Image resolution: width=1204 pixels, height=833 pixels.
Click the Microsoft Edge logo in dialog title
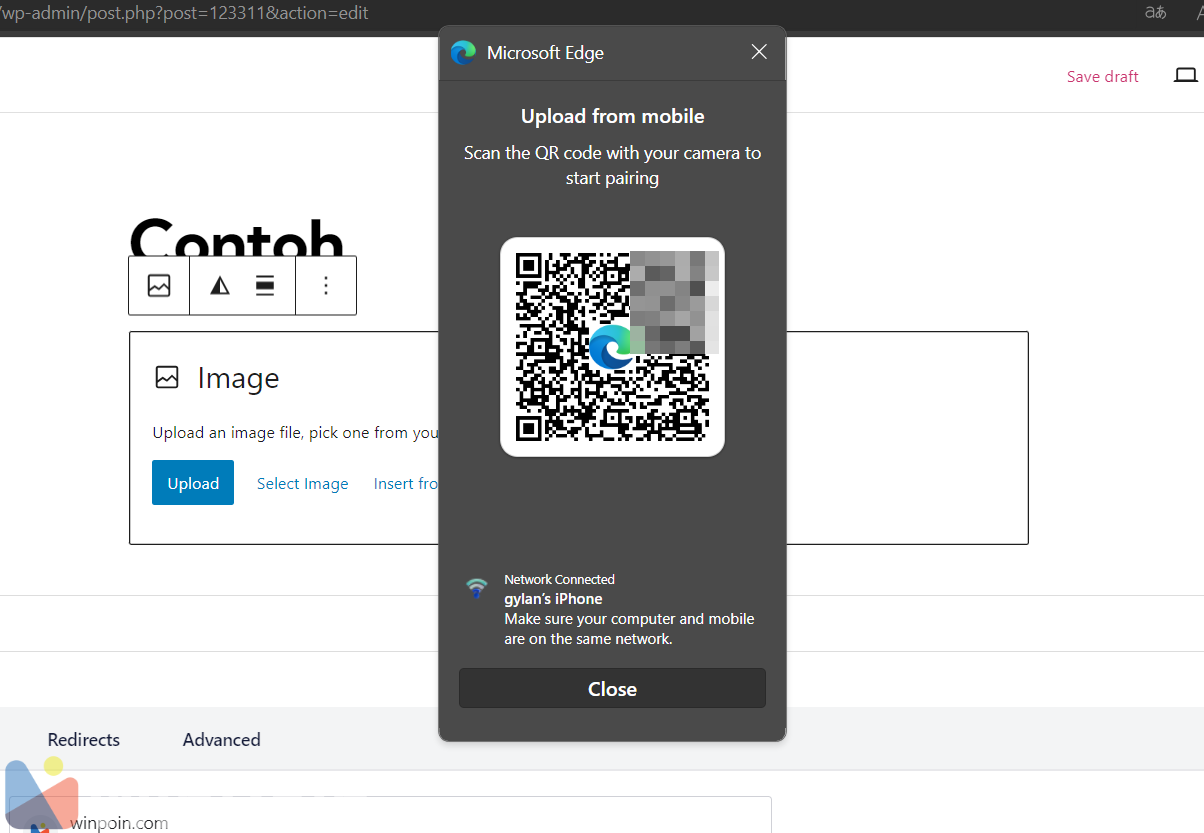tap(463, 53)
